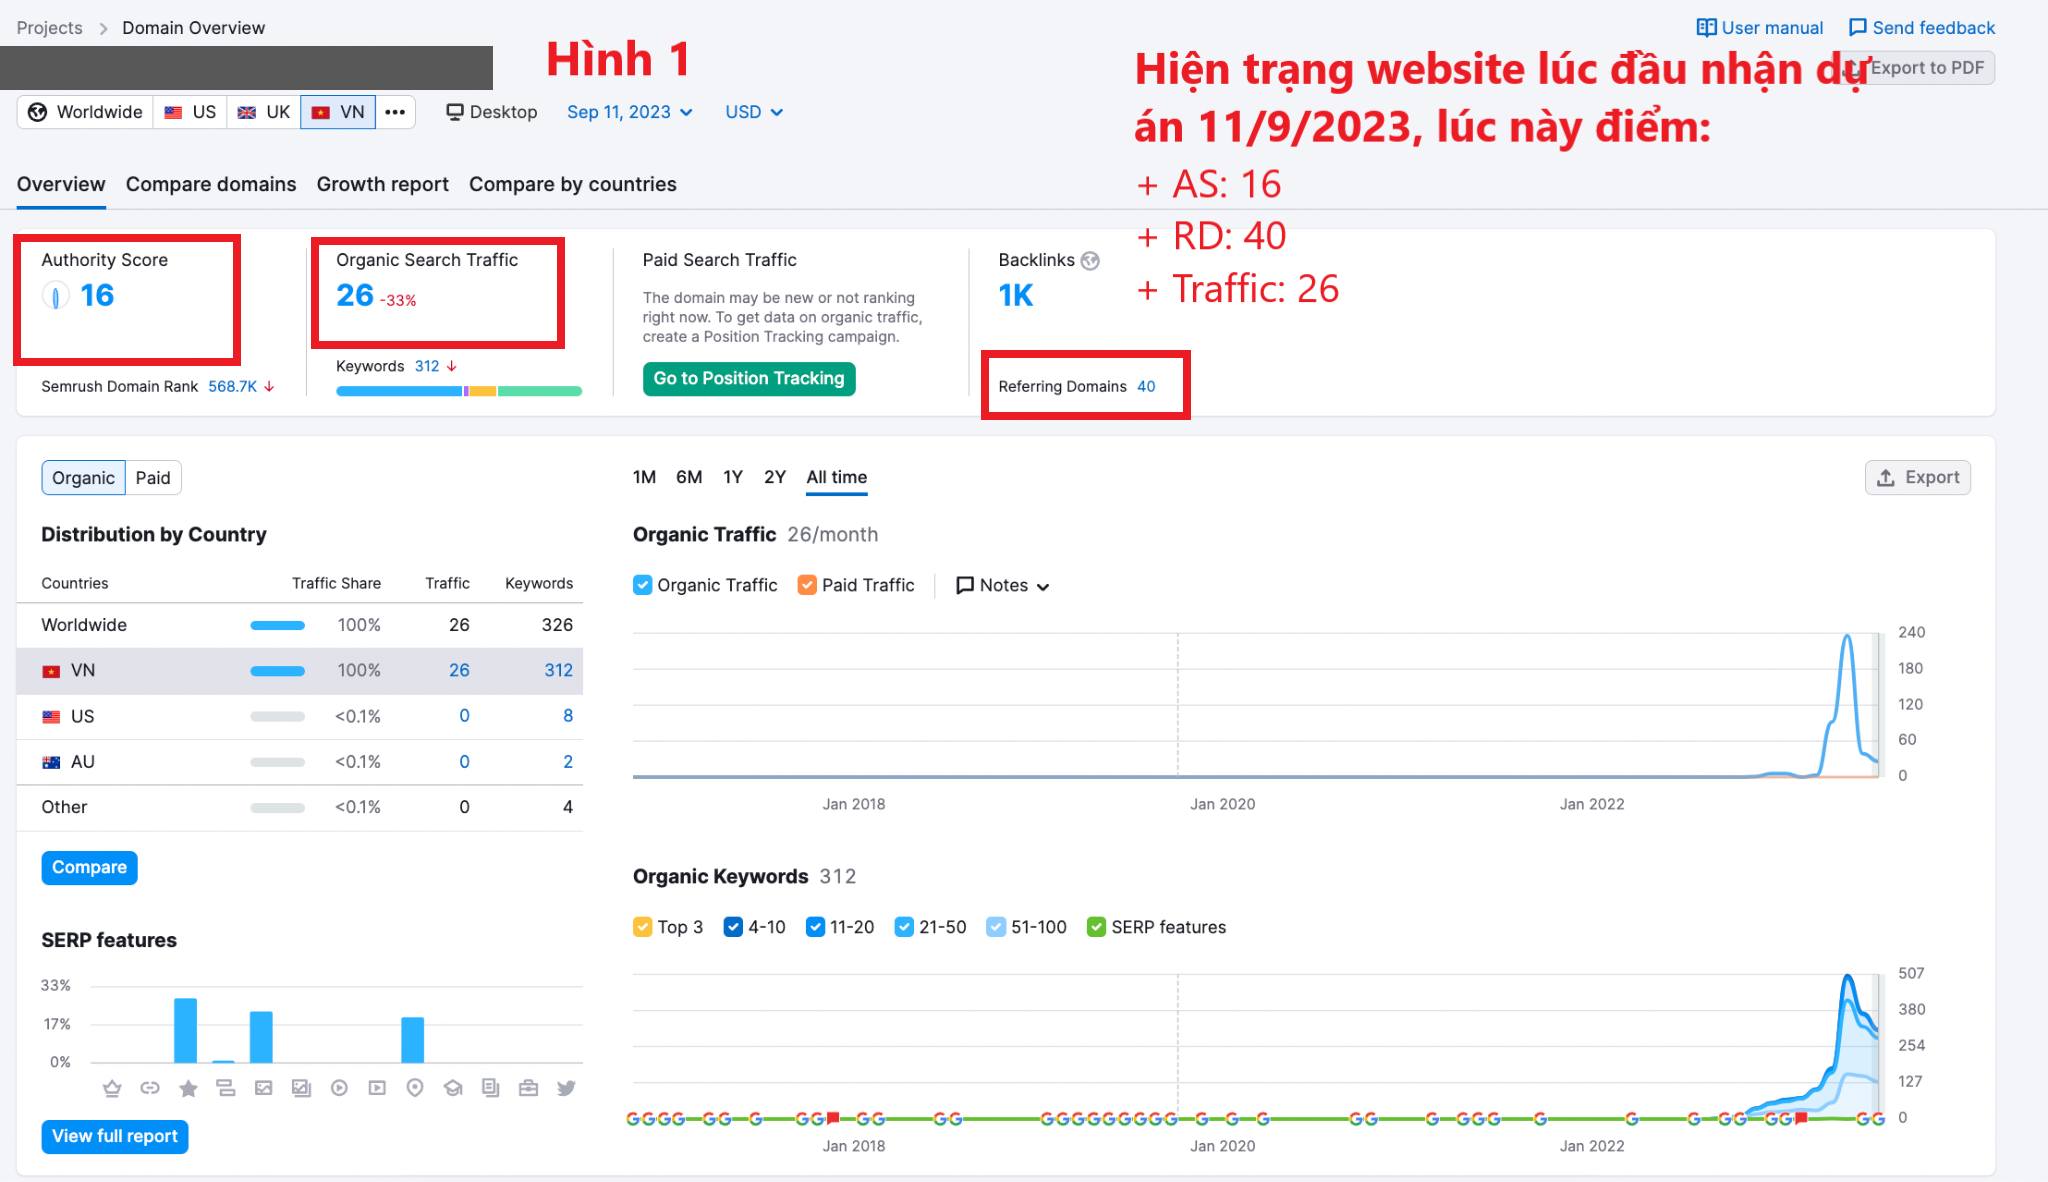The width and height of the screenshot is (2048, 1182).
Task: Click the keywords position distribution bar
Action: pyautogui.click(x=459, y=391)
